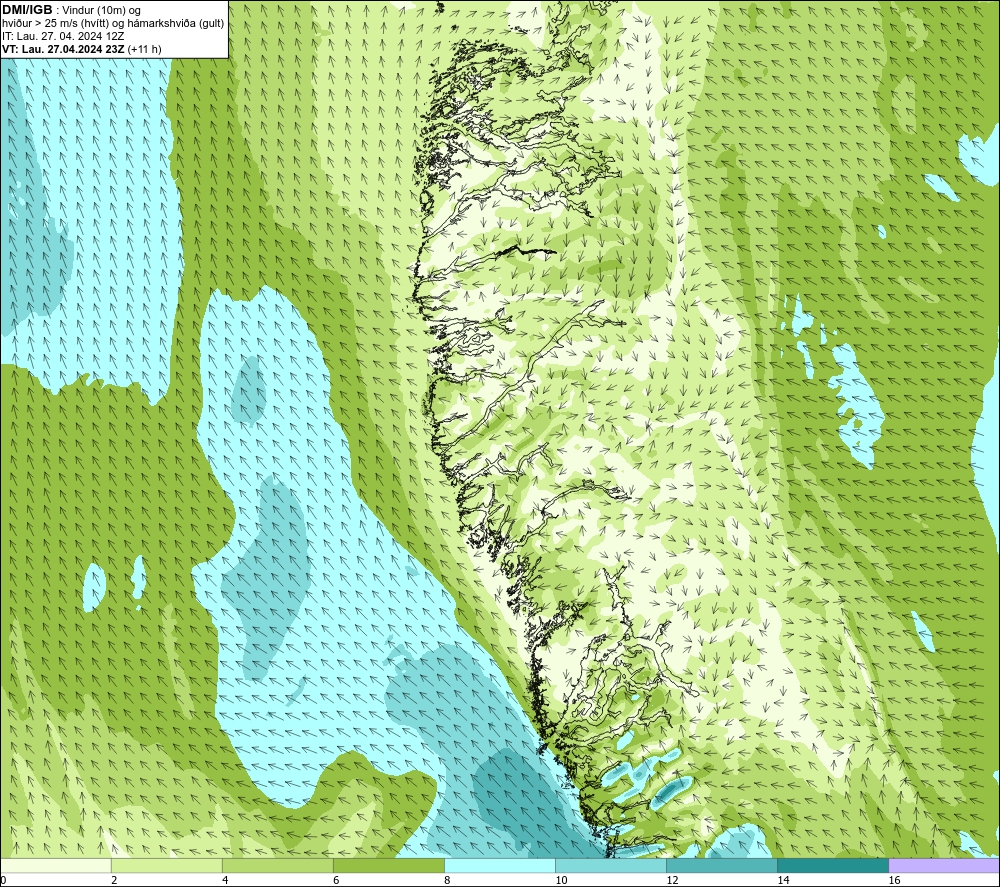Click the '(+11 h)' forecast offset text
Image resolution: width=1000 pixels, height=887 pixels.
coord(145,49)
